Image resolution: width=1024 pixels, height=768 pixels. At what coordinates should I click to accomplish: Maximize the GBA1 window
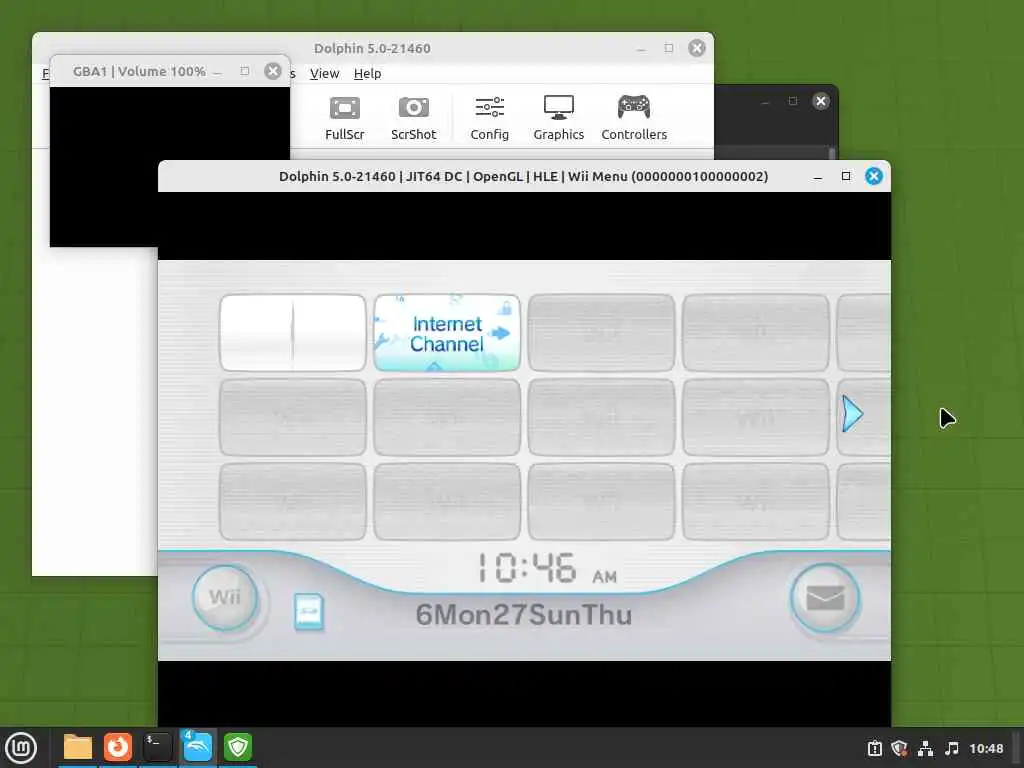coord(245,71)
